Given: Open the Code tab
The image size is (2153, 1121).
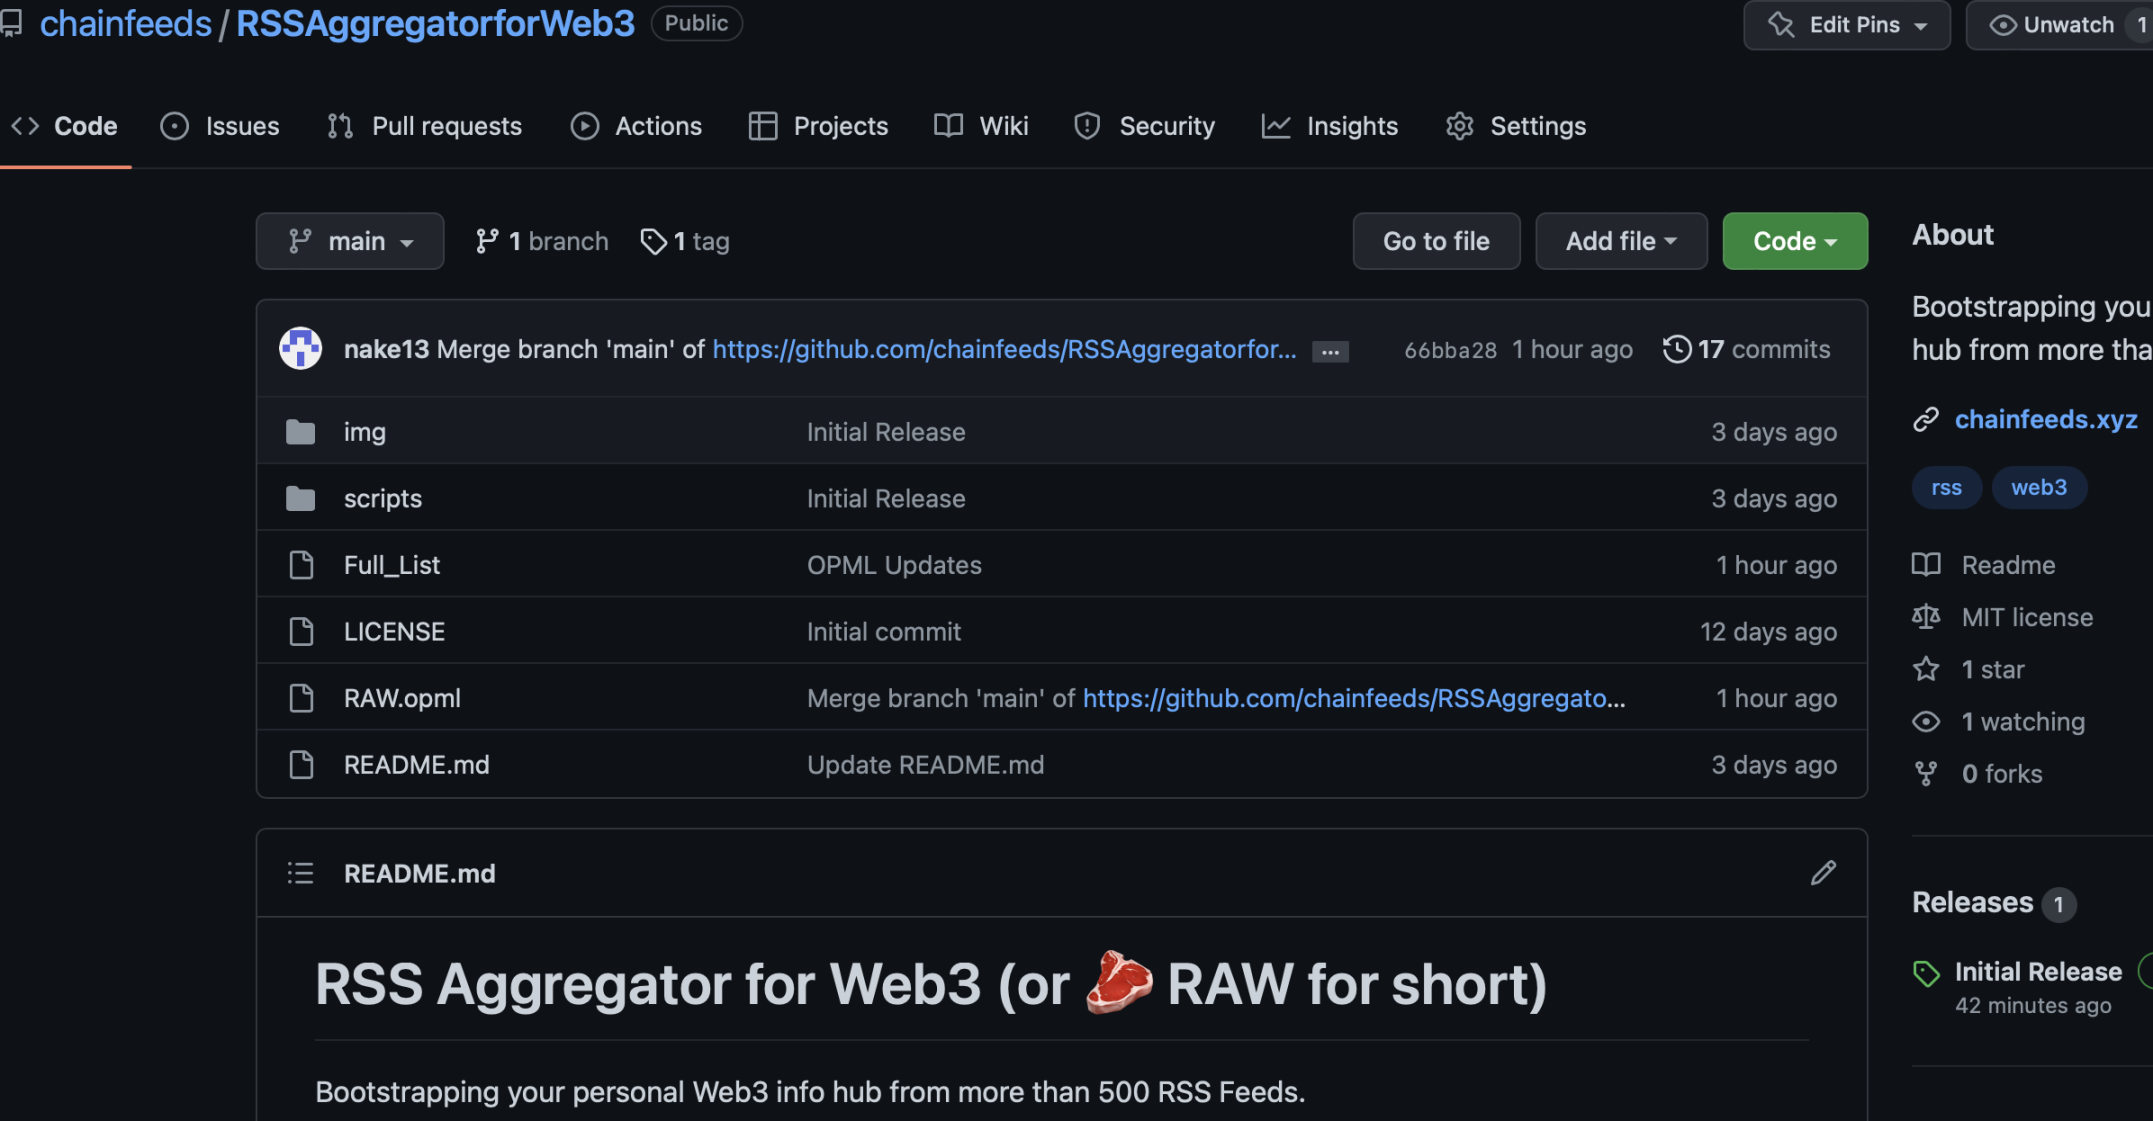Looking at the screenshot, I should (x=64, y=126).
